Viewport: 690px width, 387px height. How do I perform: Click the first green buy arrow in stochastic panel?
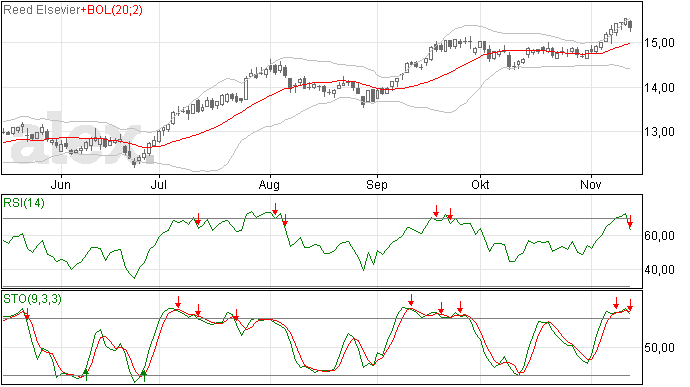(86, 375)
